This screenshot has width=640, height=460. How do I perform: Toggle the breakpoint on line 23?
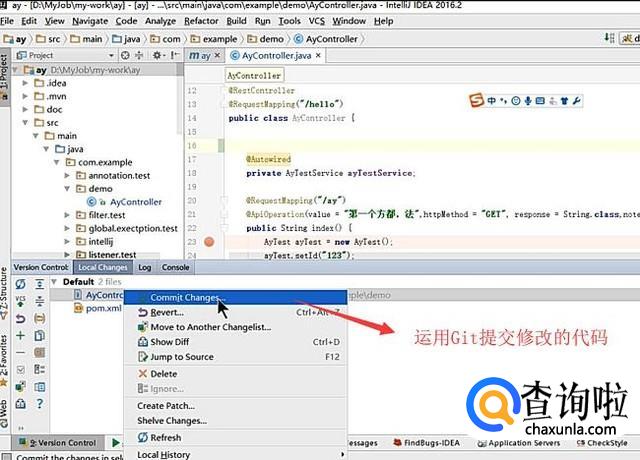(209, 242)
